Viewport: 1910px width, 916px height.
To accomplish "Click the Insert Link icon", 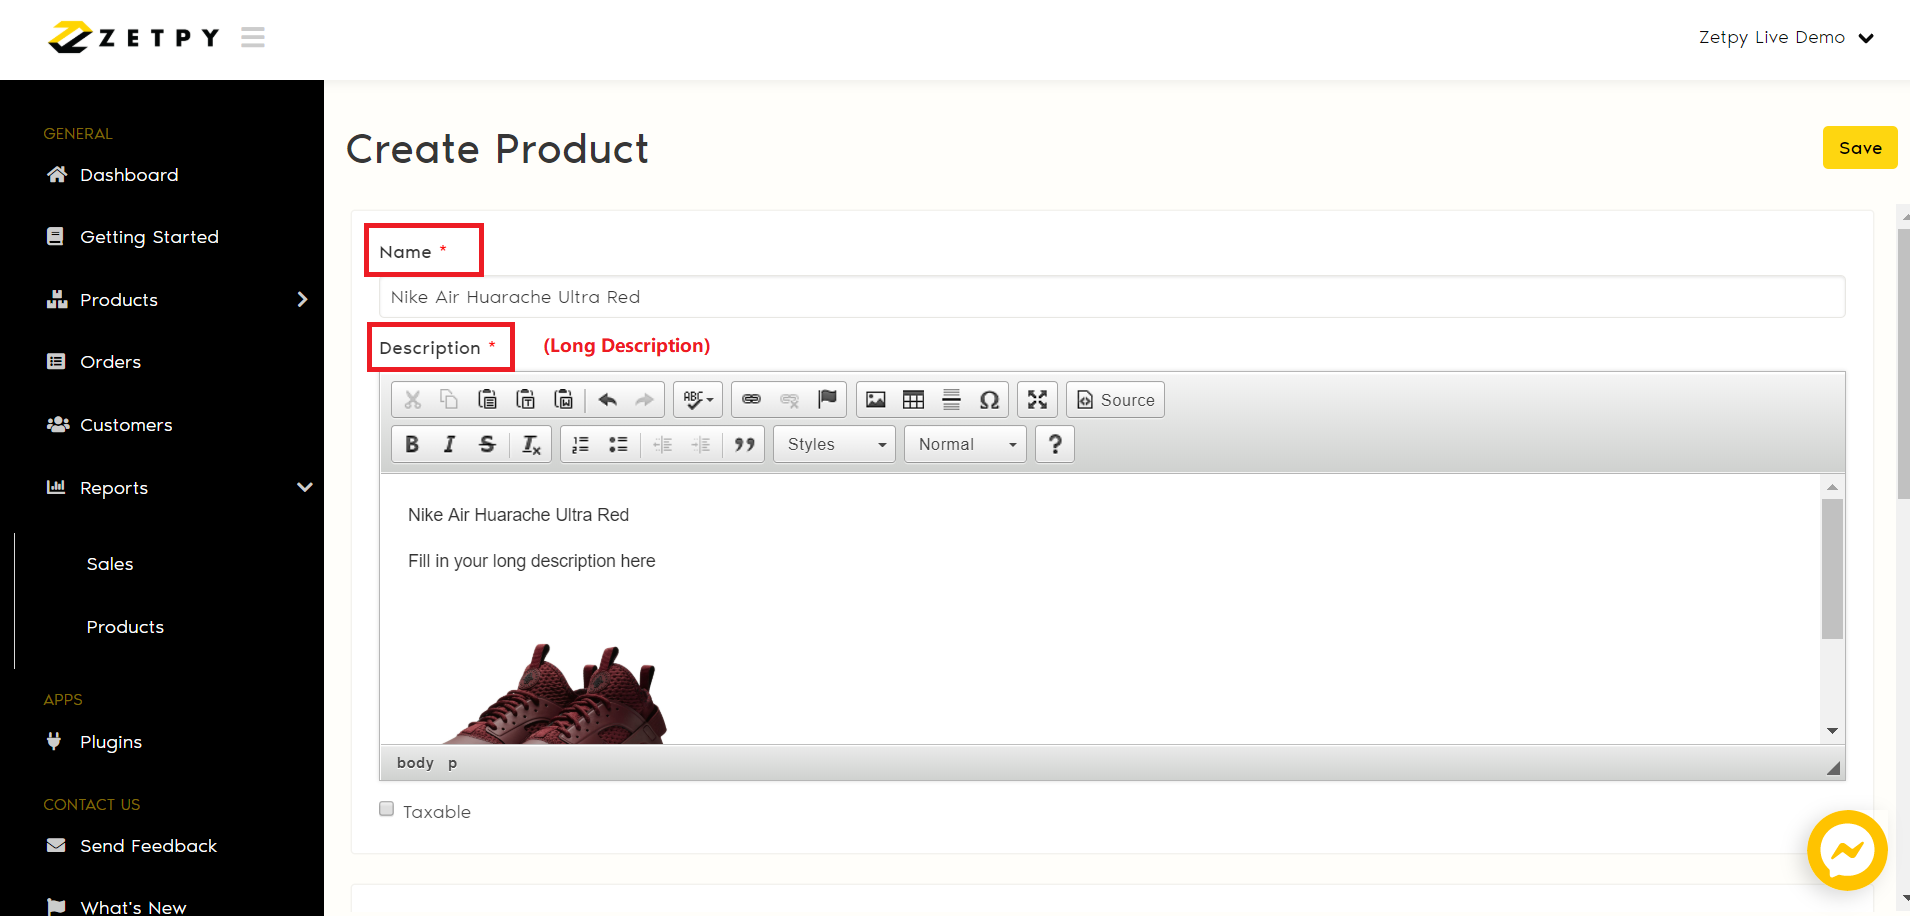I will 752,400.
